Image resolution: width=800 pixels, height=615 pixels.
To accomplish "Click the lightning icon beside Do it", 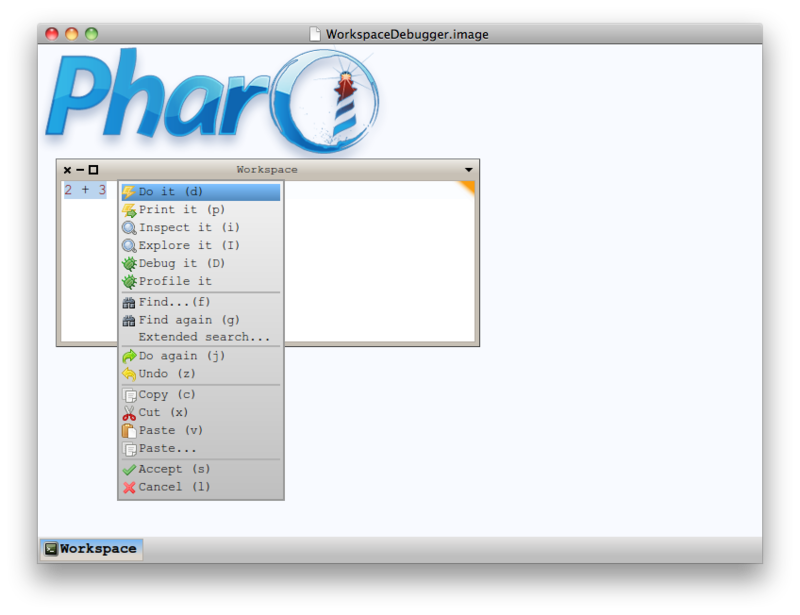I will point(129,192).
